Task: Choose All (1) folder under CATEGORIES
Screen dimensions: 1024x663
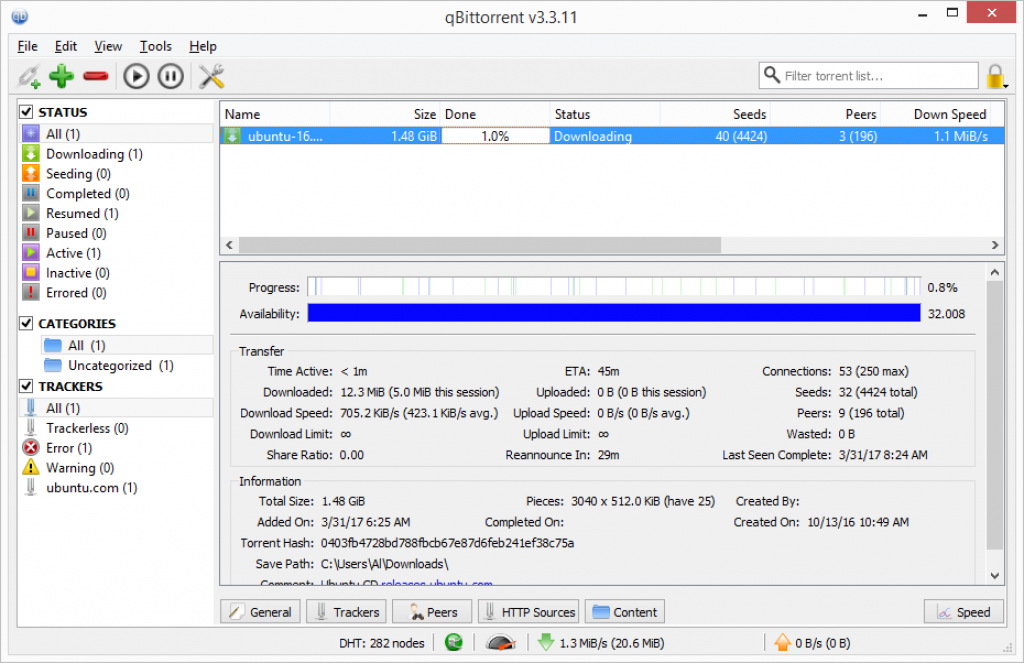Action: pyautogui.click(x=127, y=345)
